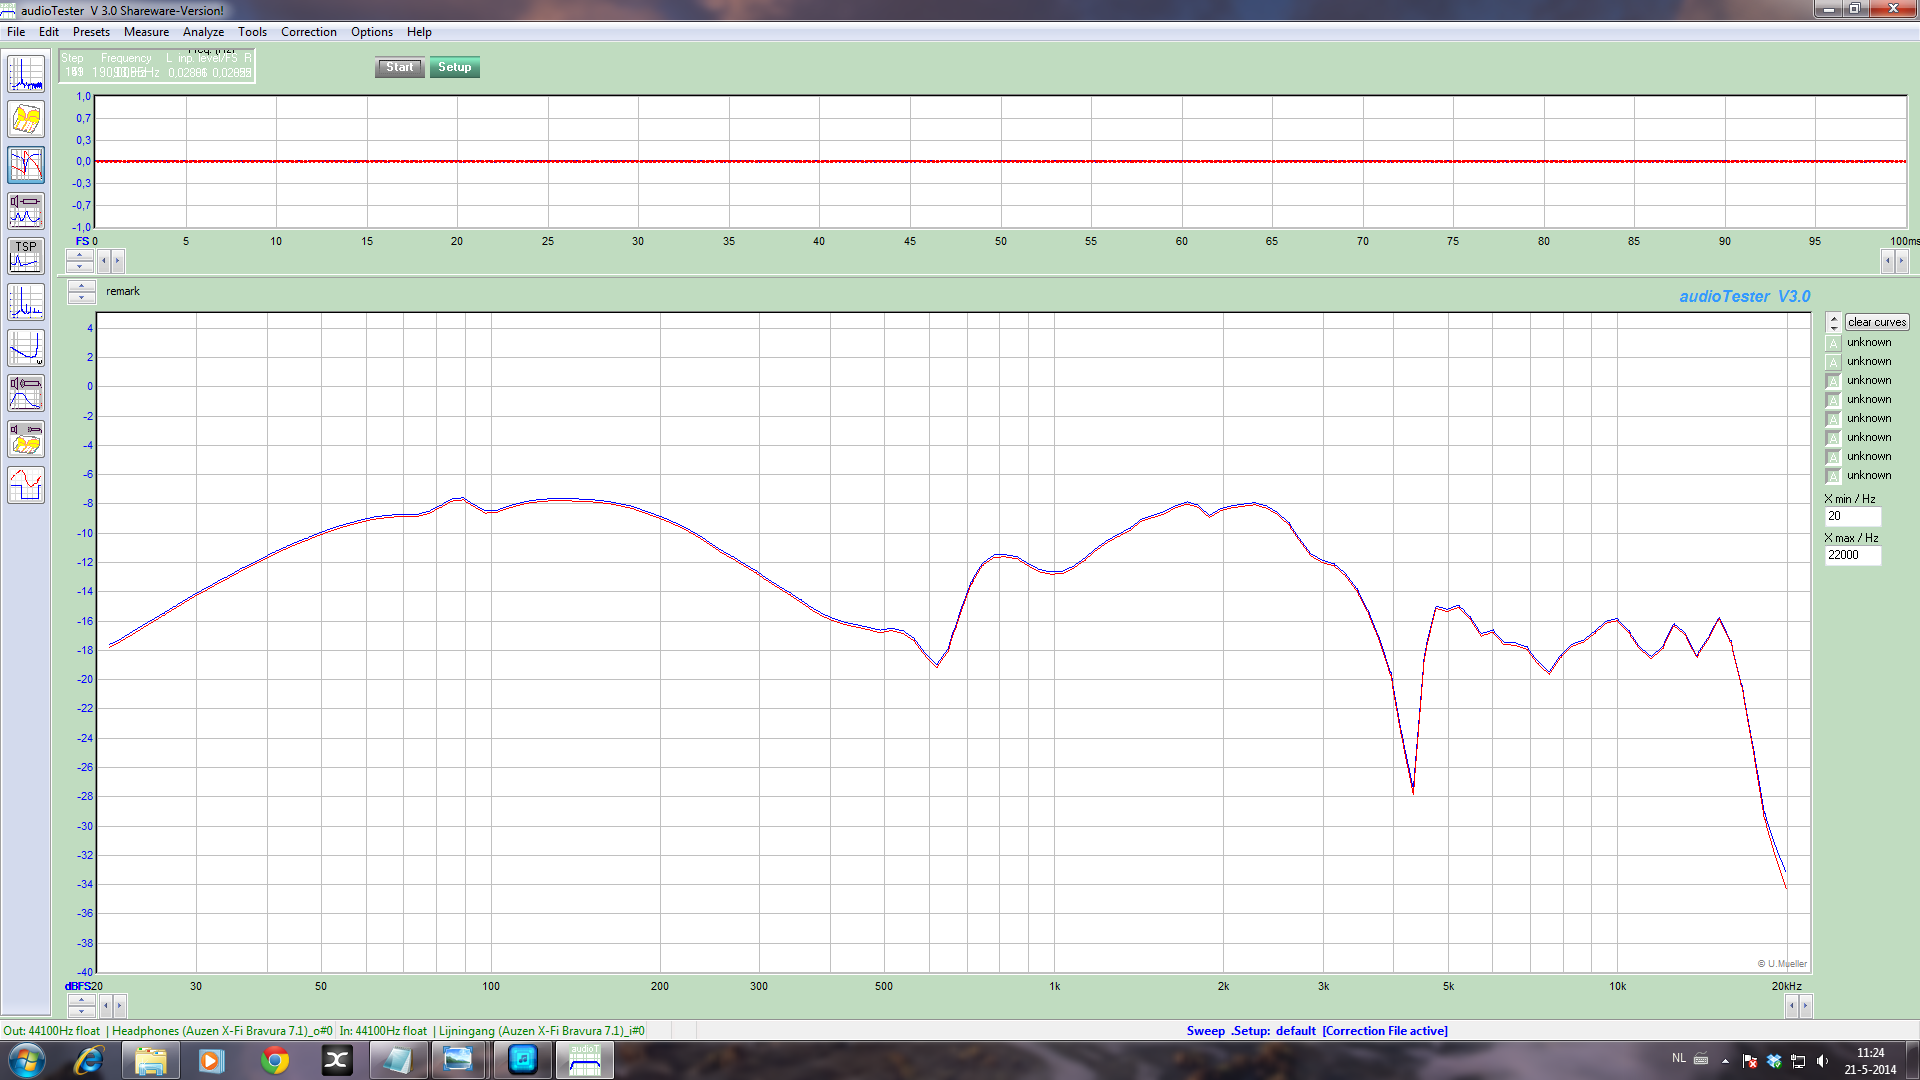Open the speaker waterfall decay tool
Image resolution: width=1920 pixels, height=1080 pixels.
[26, 439]
